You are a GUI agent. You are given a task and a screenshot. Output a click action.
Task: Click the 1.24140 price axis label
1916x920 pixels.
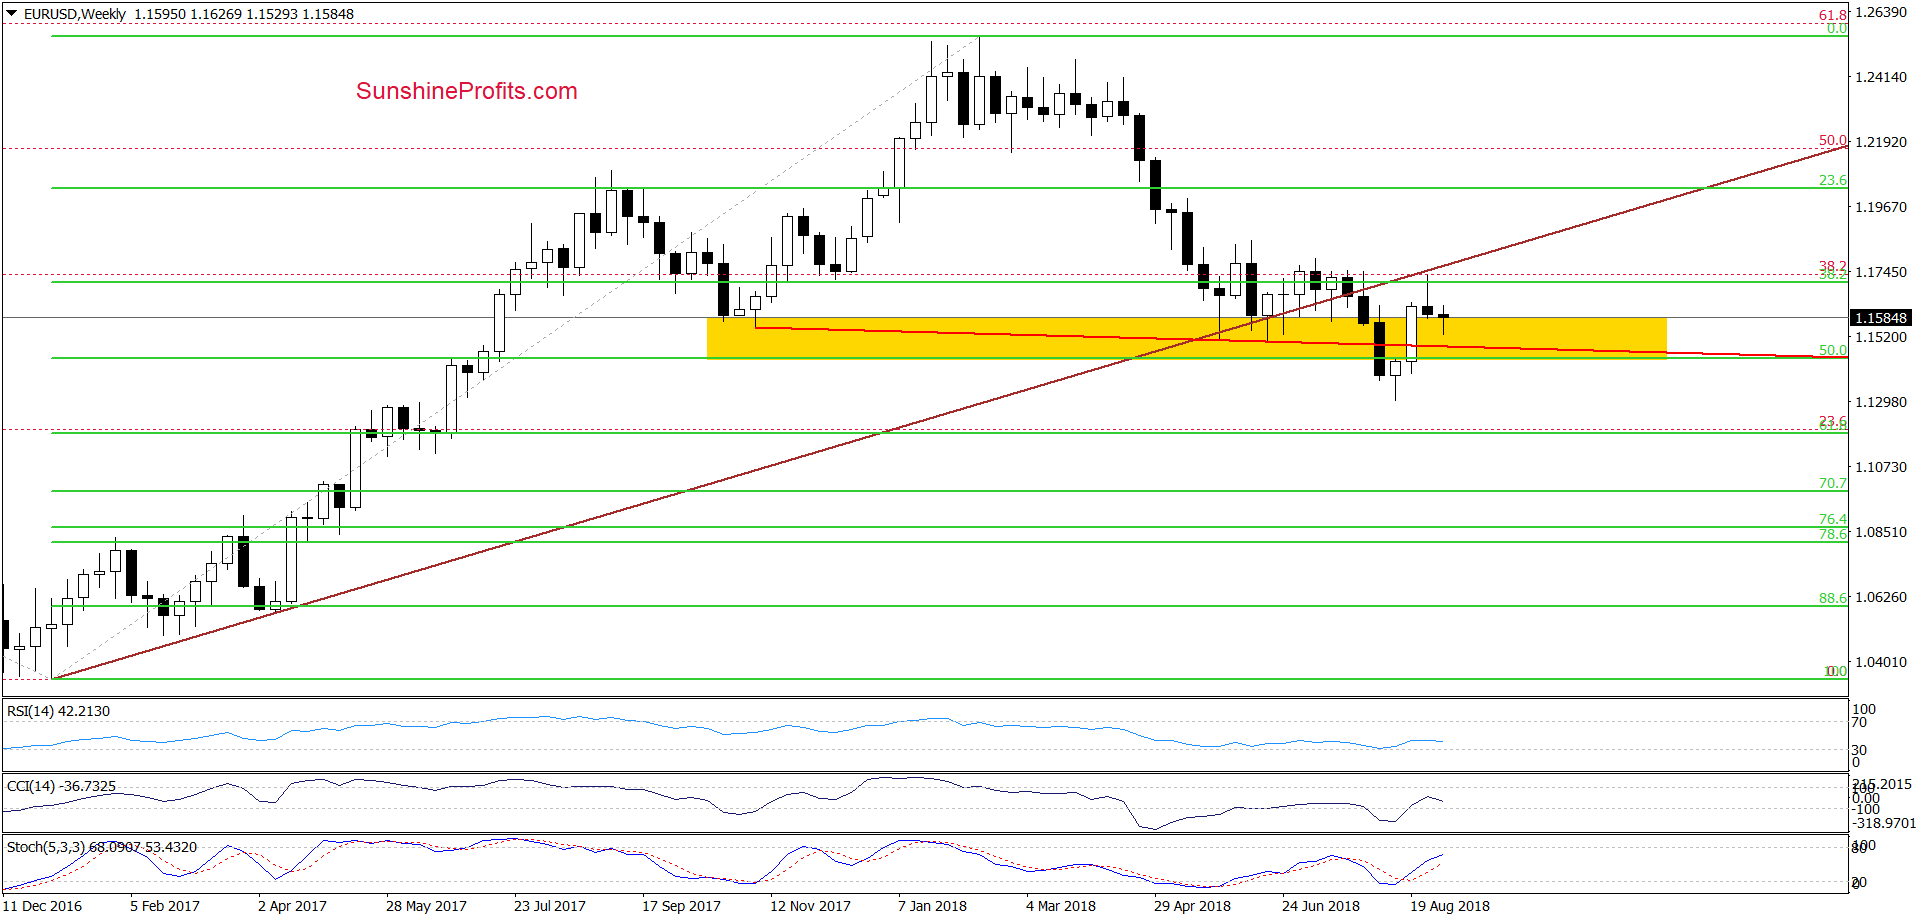(1881, 77)
